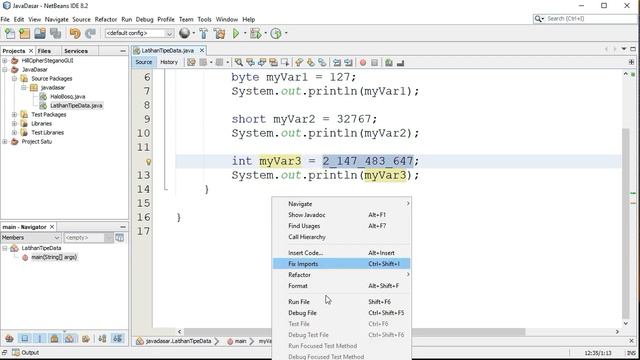Click javadasar.LatihanTipeData breadcrumb

[x=178, y=341]
